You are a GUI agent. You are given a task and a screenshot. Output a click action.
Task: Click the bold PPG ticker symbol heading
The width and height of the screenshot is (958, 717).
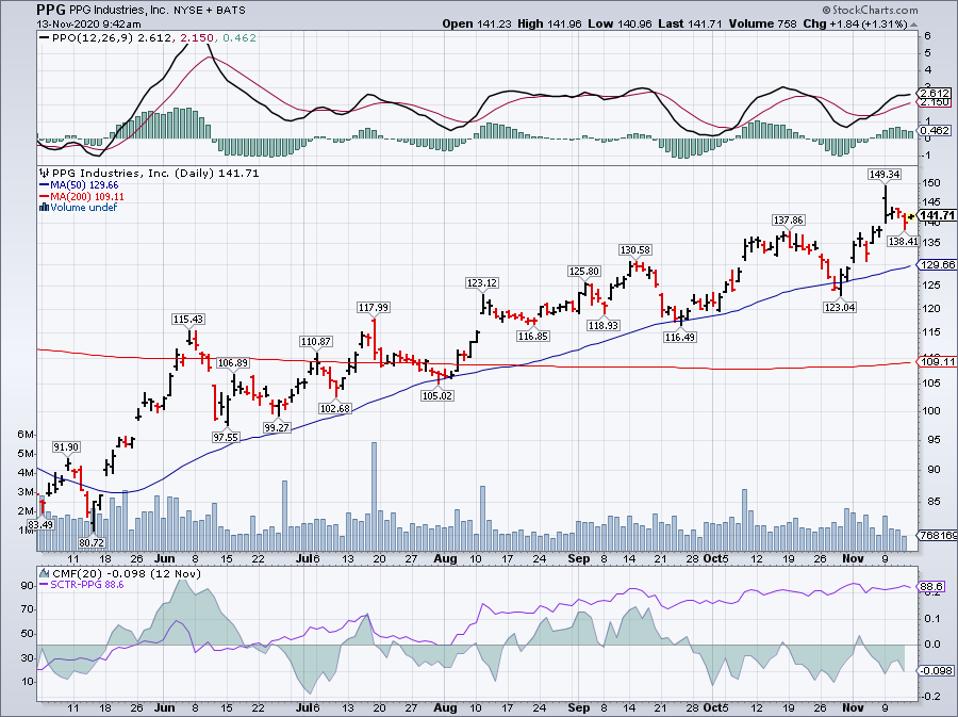click(51, 9)
